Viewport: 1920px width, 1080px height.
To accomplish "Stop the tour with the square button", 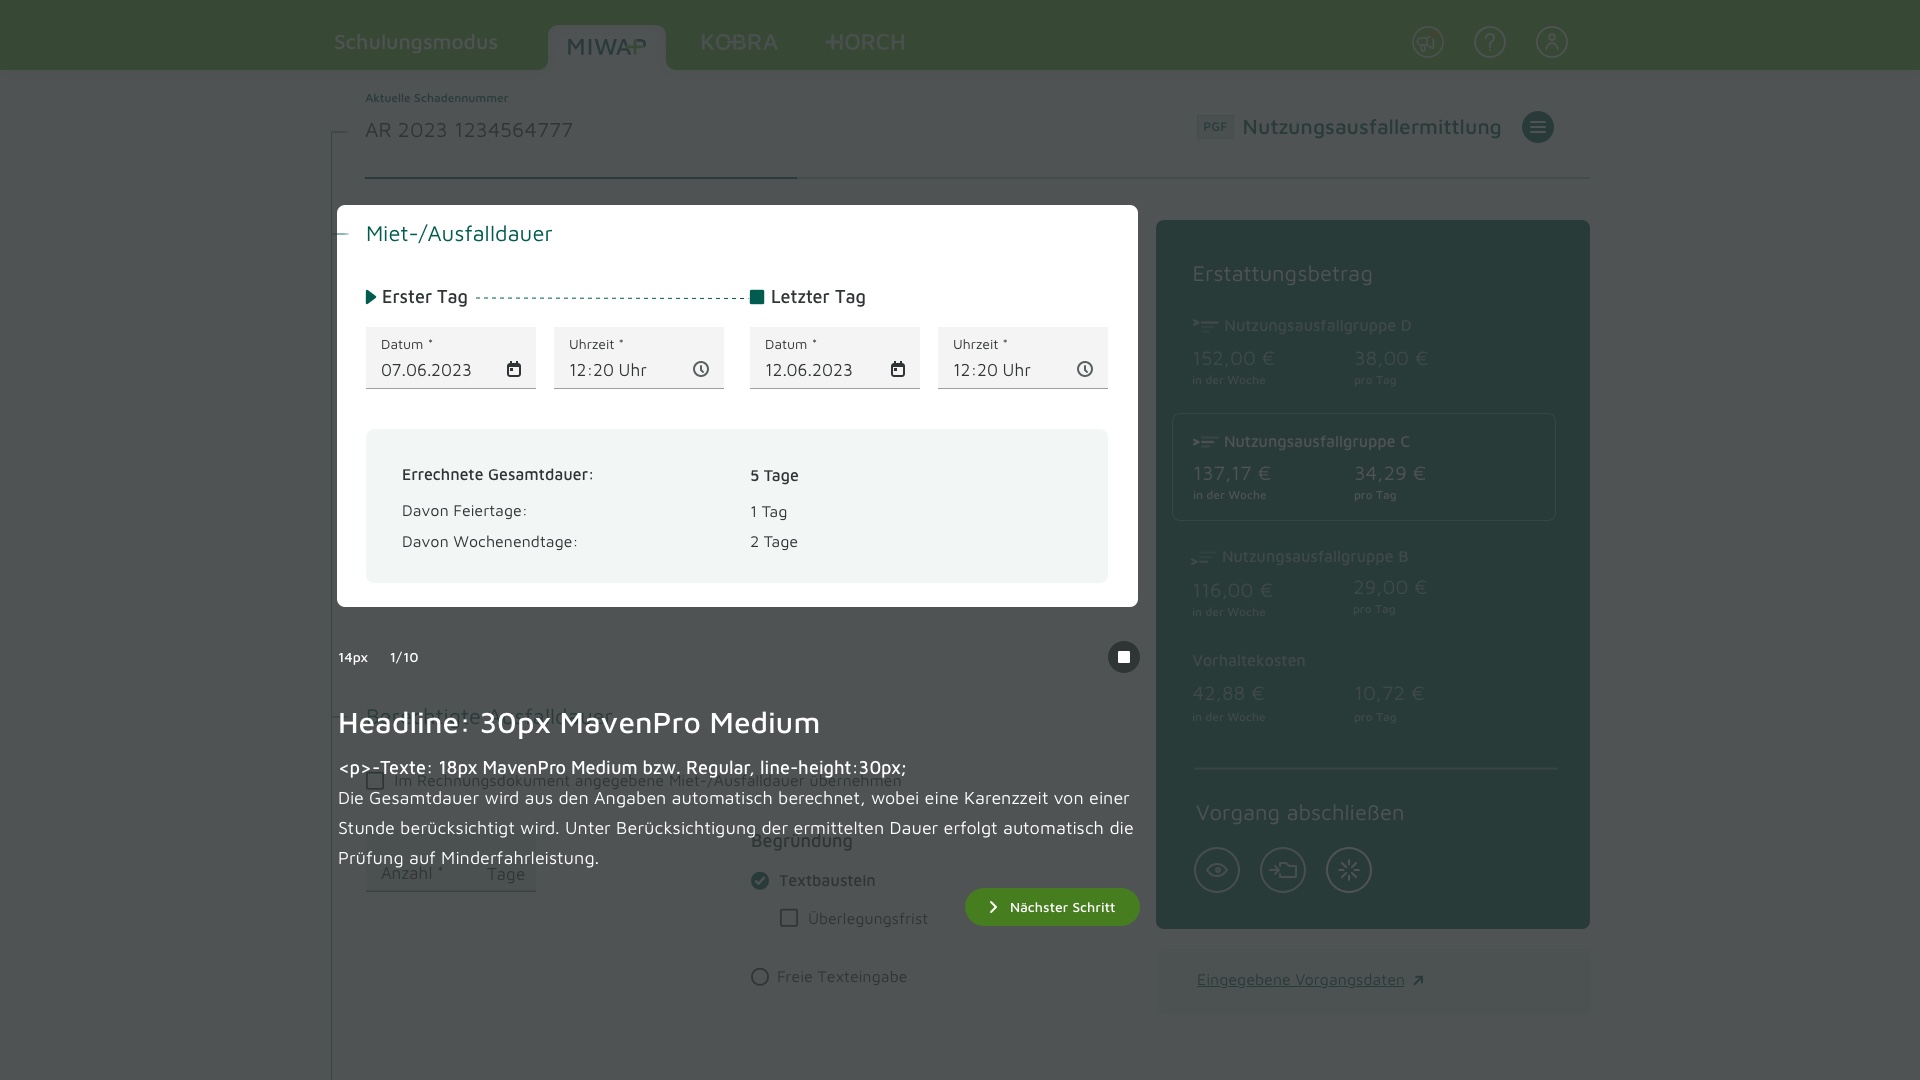I will (x=1123, y=657).
